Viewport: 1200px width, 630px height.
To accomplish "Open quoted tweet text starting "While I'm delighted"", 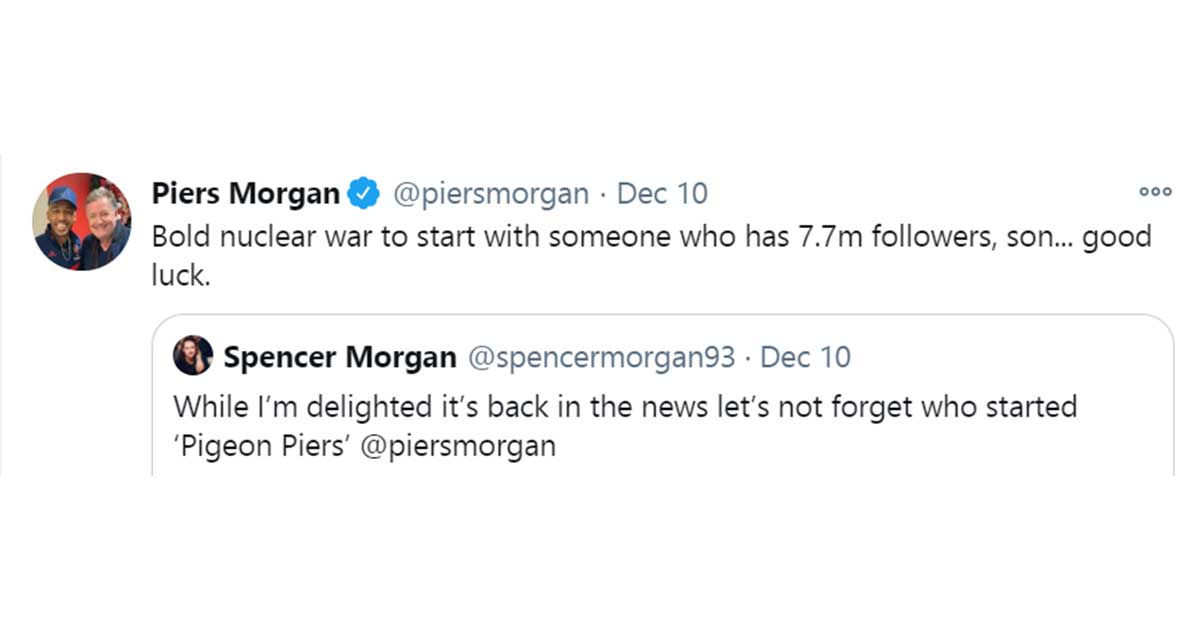I will (x=500, y=408).
